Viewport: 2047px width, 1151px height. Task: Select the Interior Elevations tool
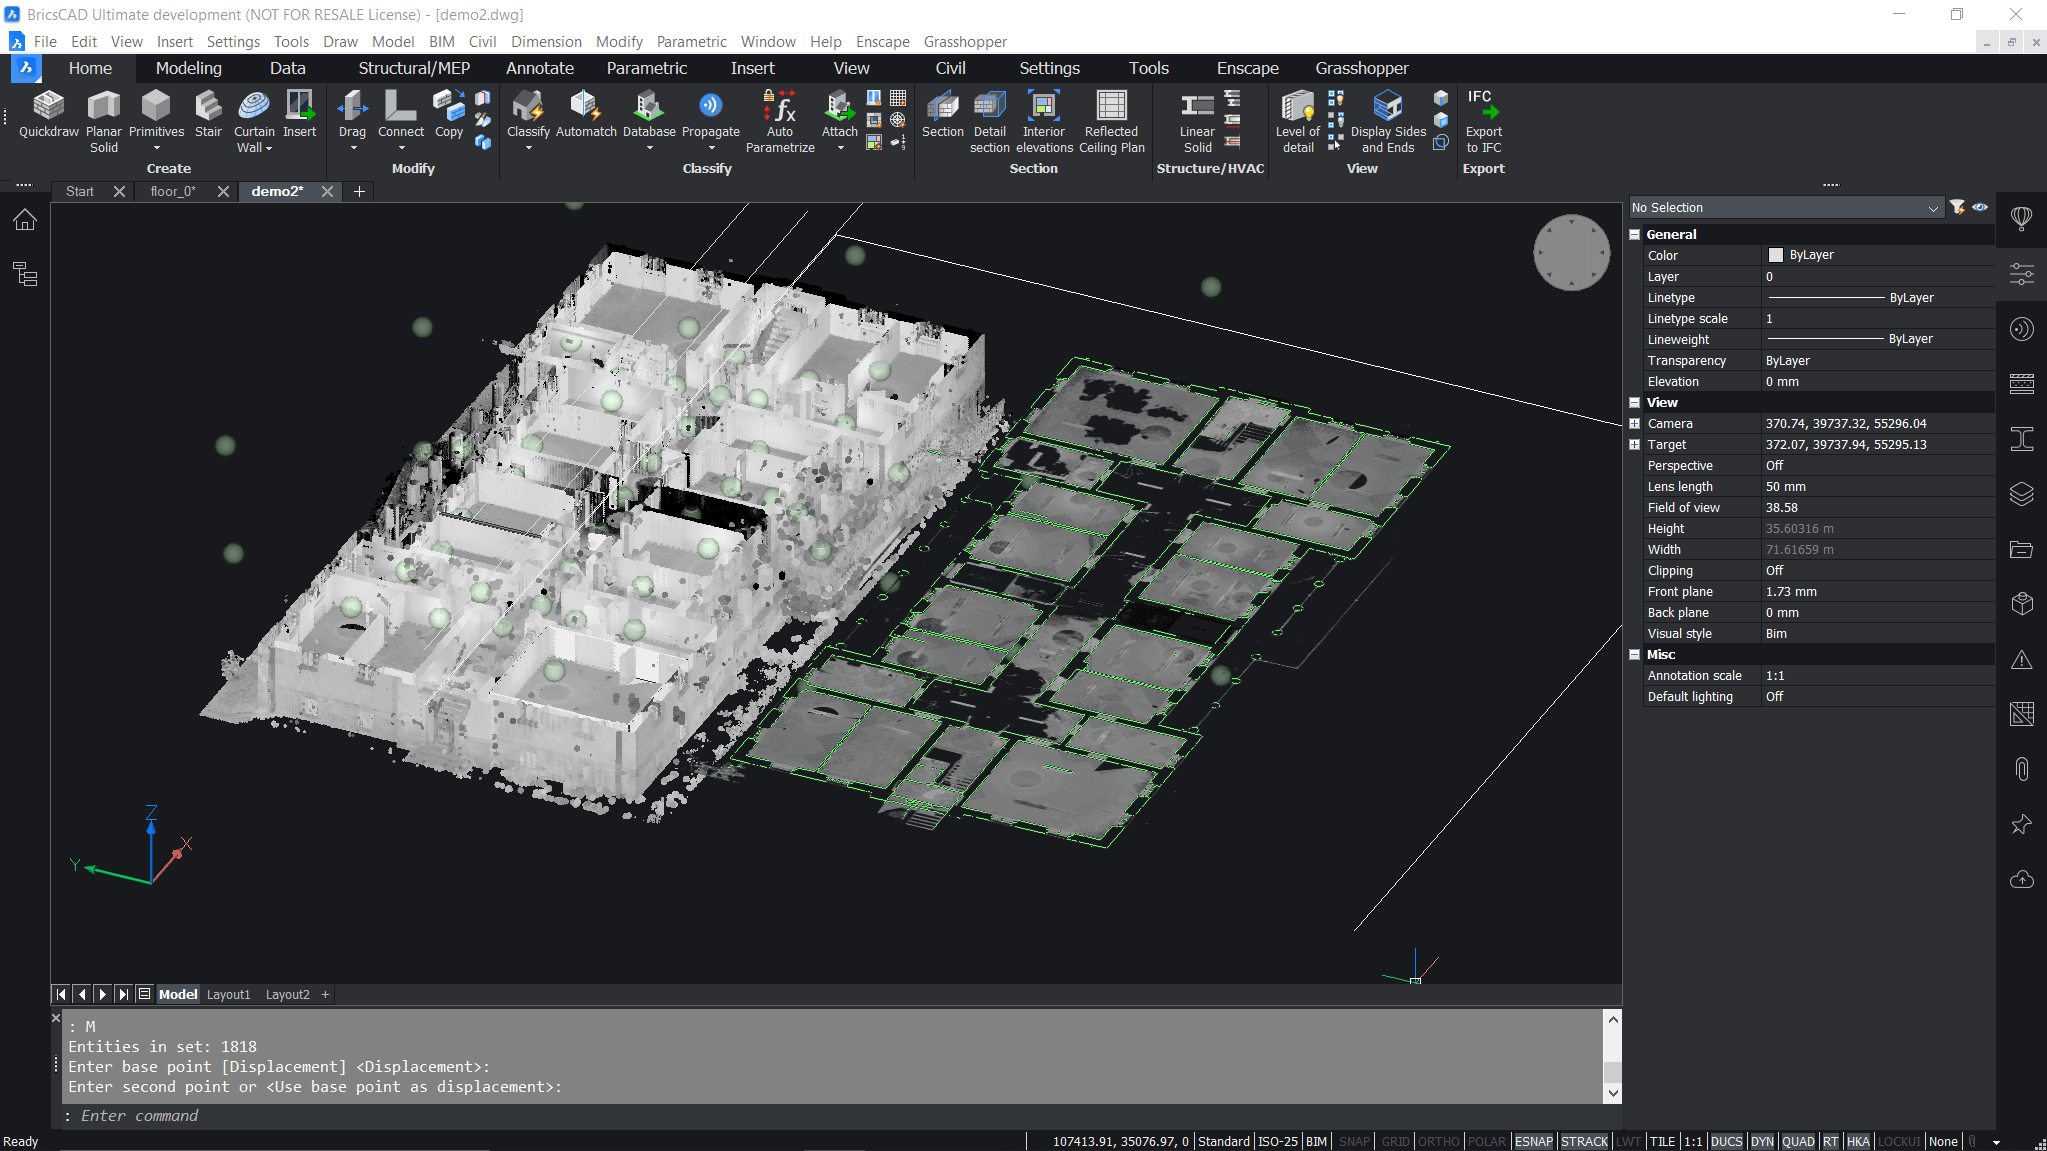coord(1043,115)
